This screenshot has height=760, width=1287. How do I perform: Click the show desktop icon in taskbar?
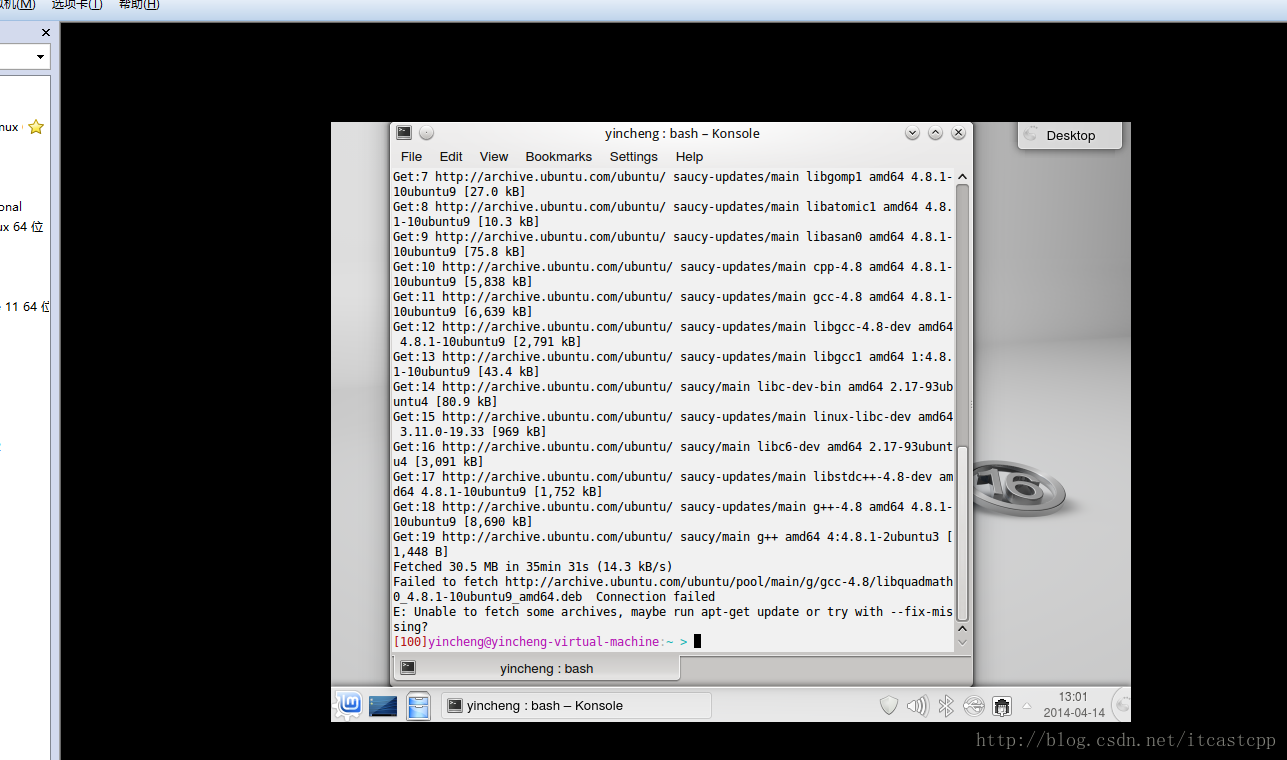(383, 706)
